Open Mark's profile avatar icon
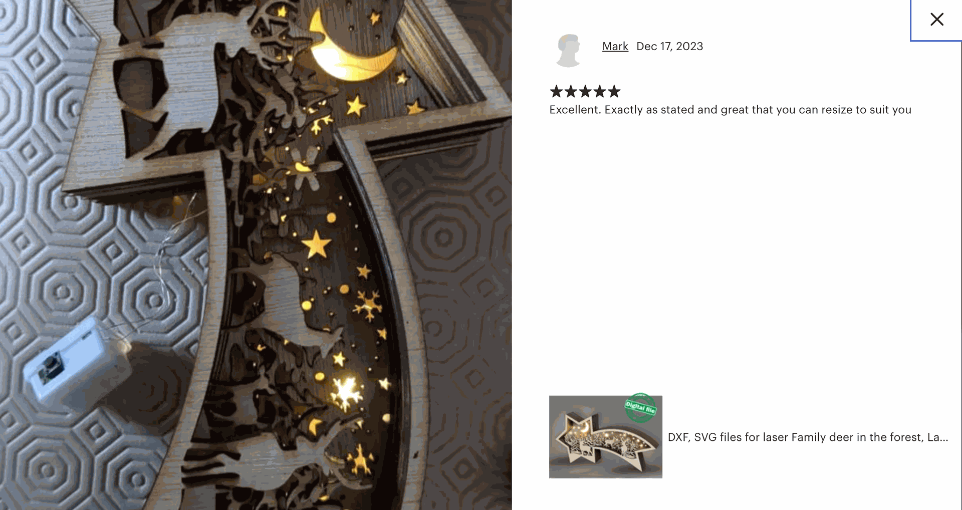The width and height of the screenshot is (962, 510). pyautogui.click(x=568, y=50)
